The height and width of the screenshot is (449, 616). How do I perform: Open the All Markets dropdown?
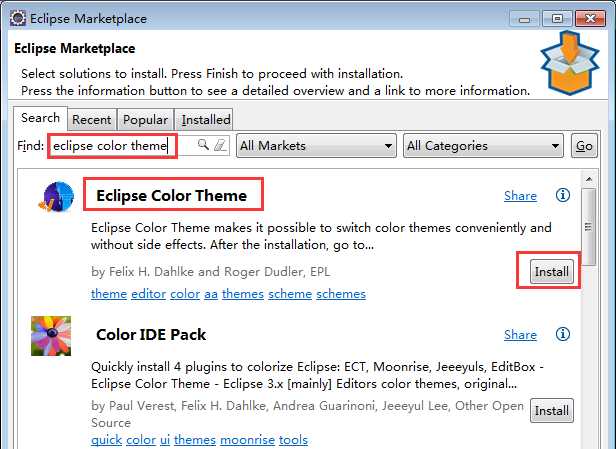pos(316,146)
